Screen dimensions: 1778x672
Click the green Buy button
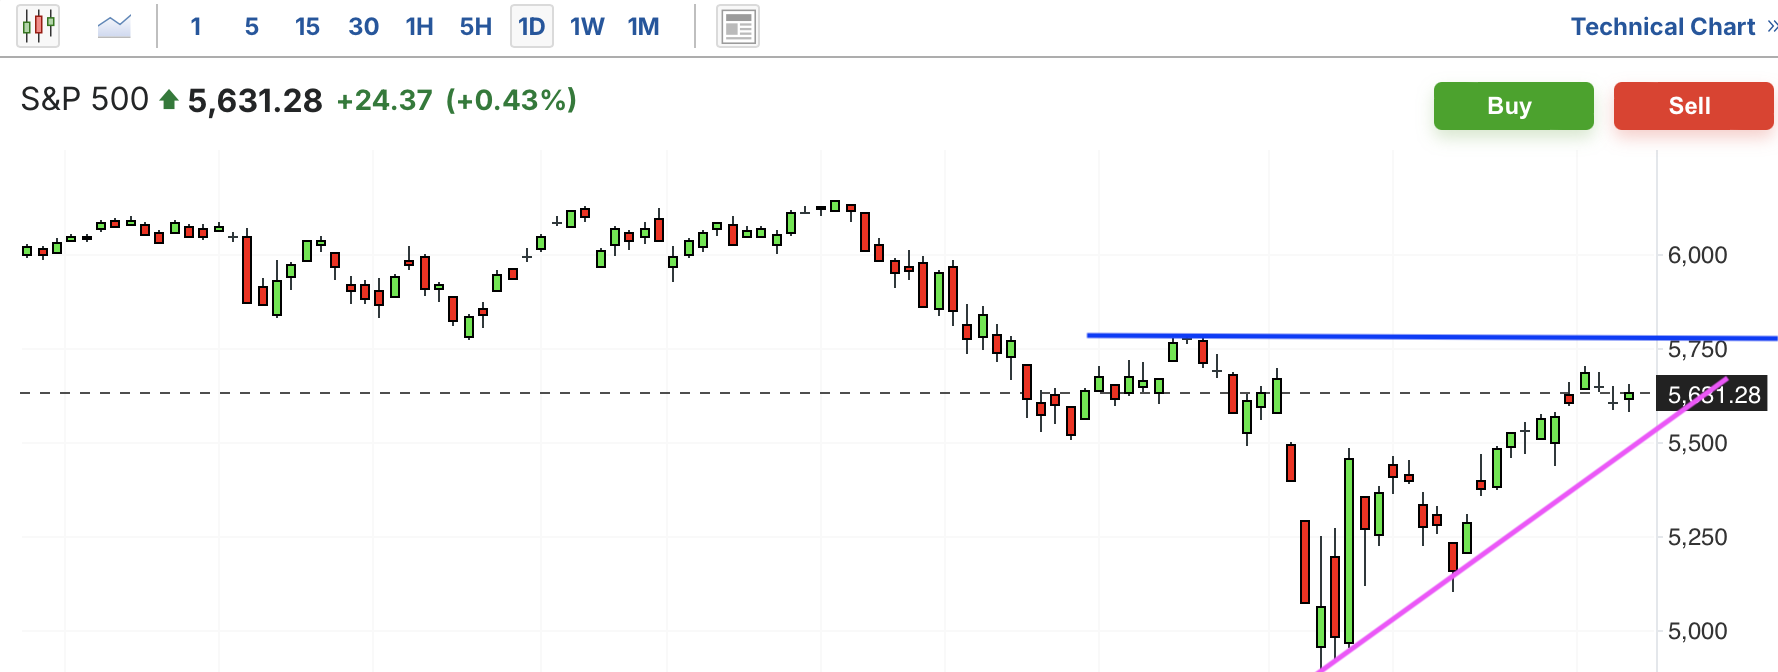tap(1513, 106)
